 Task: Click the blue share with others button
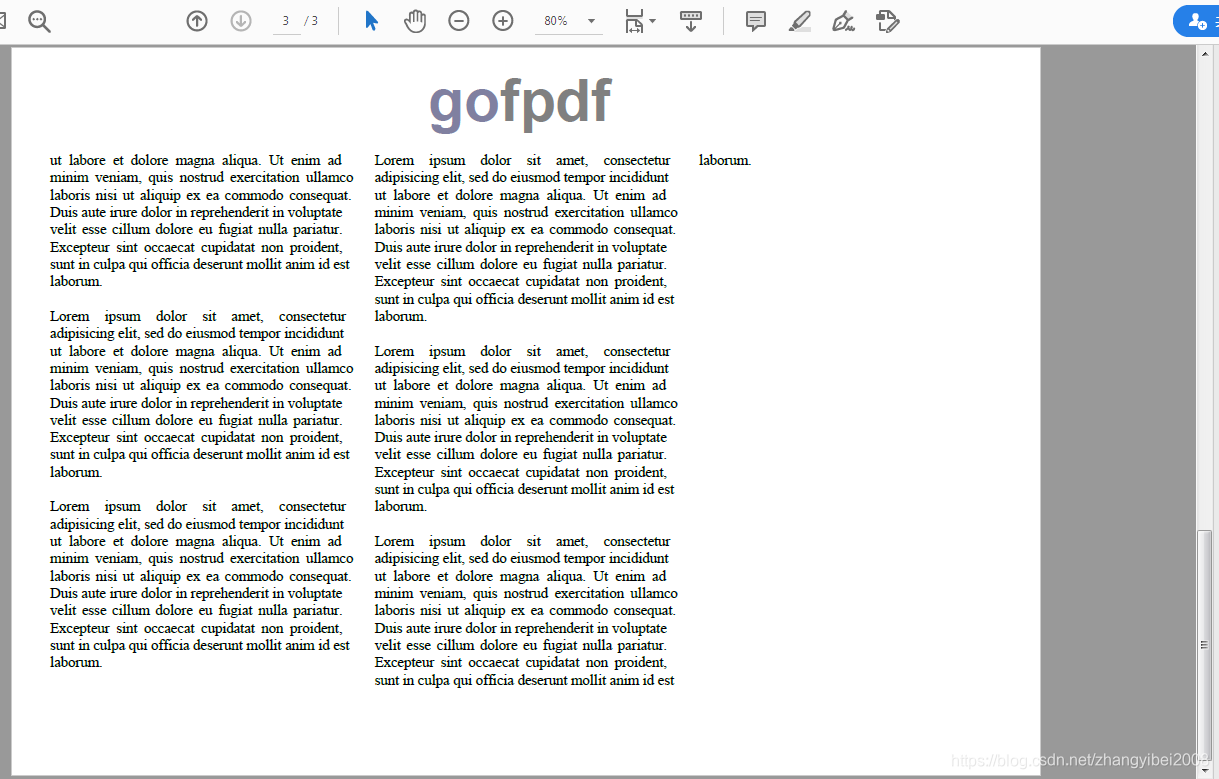coord(1198,21)
